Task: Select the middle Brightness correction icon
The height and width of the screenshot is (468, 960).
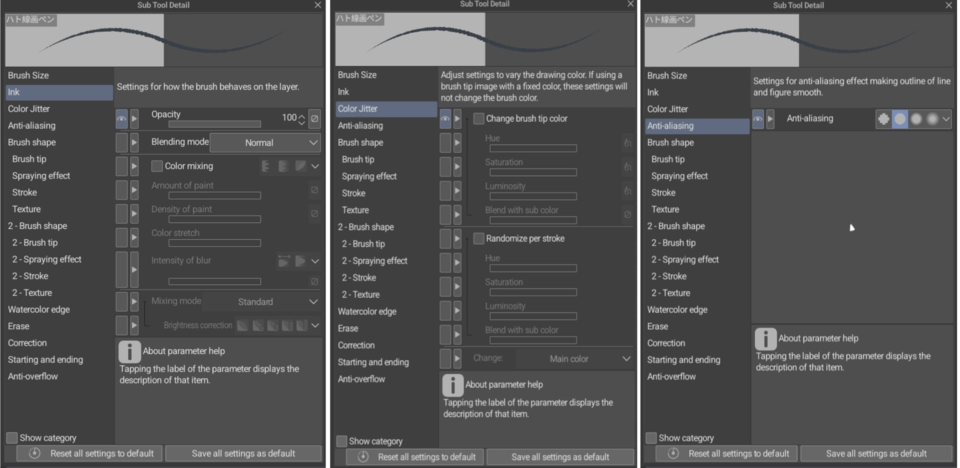Action: pos(272,325)
